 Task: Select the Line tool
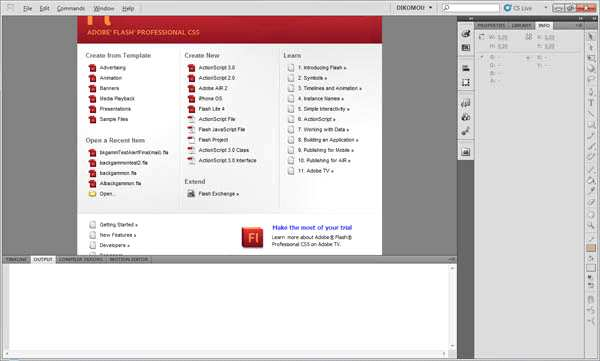tap(591, 114)
